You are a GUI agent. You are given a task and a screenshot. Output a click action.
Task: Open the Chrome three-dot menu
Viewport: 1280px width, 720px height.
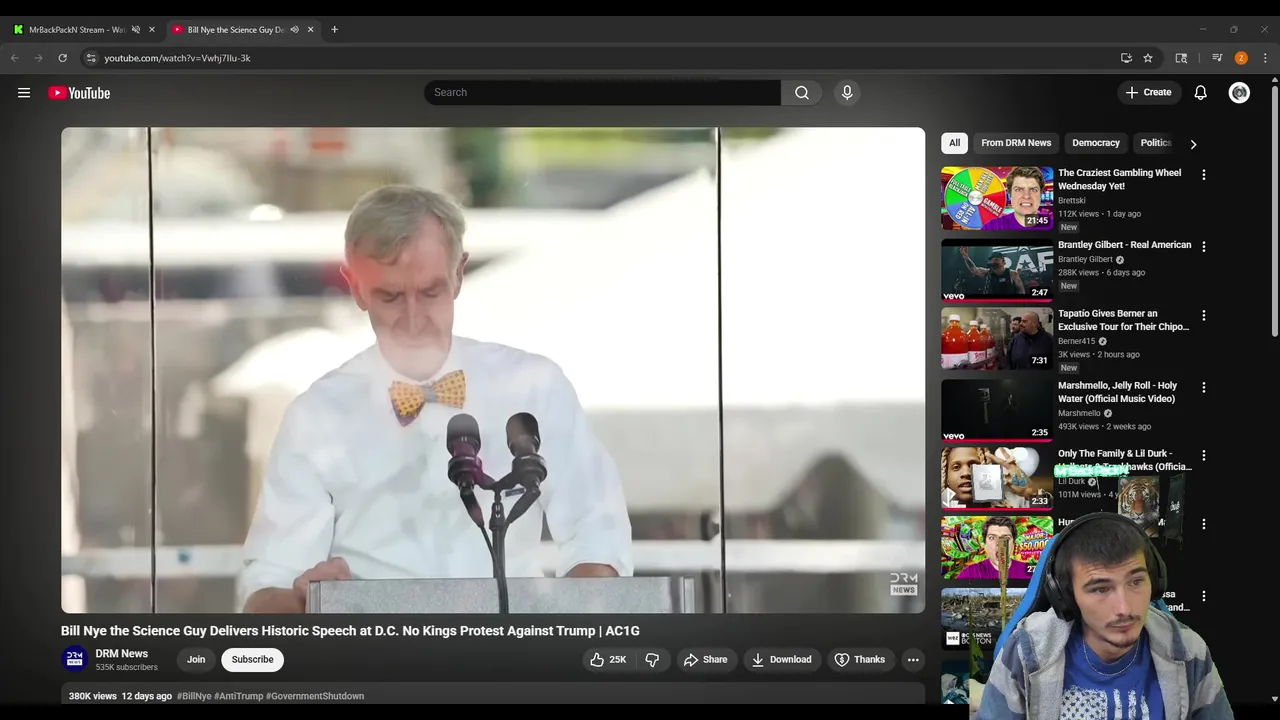pyautogui.click(x=1265, y=58)
